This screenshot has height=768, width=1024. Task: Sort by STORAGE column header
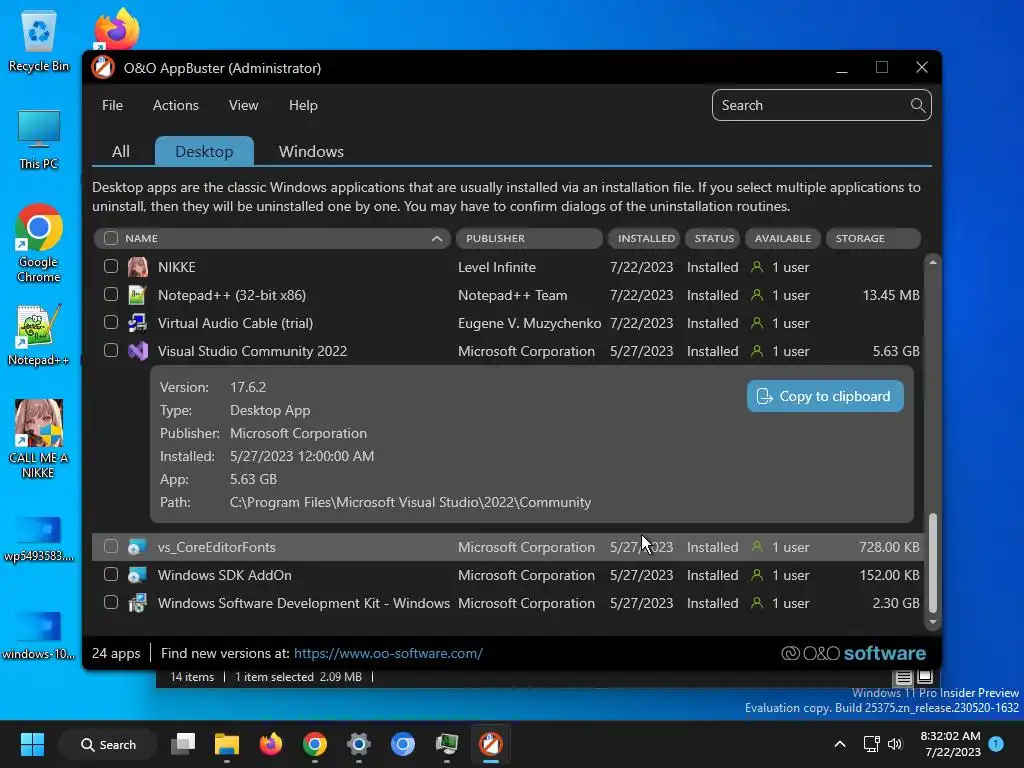(x=873, y=238)
